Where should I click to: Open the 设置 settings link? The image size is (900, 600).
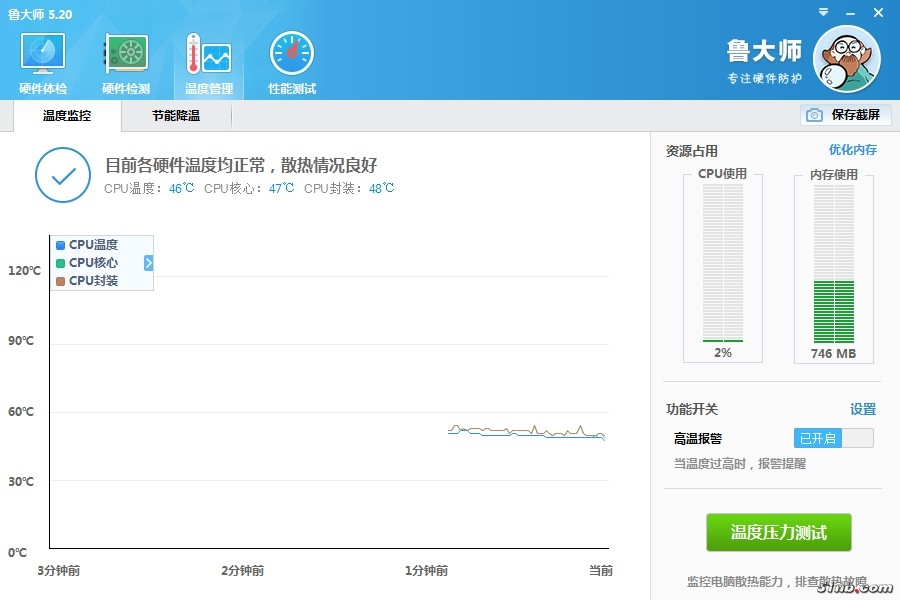[862, 409]
